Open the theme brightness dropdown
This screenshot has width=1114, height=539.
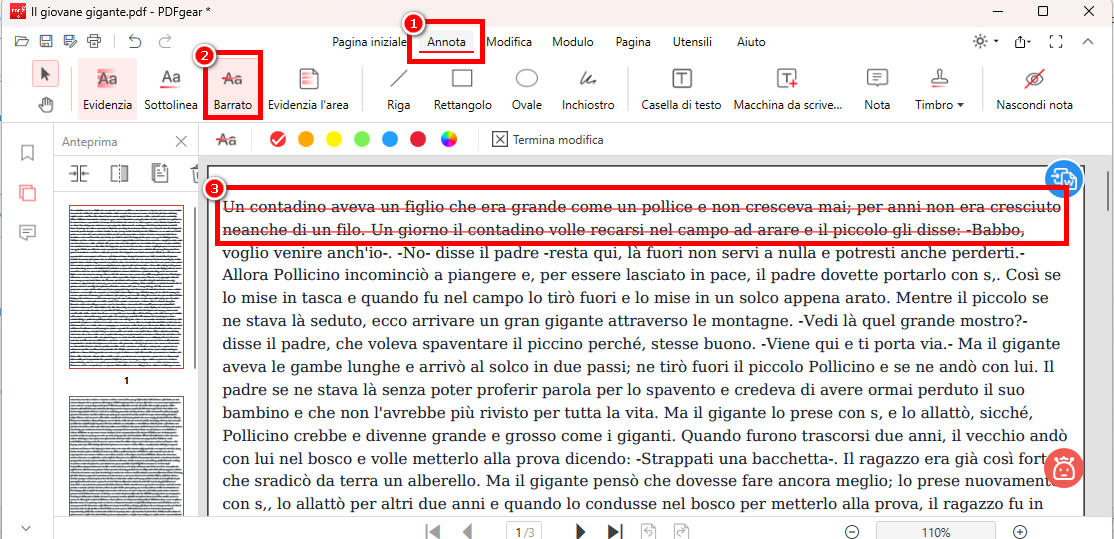pyautogui.click(x=985, y=41)
